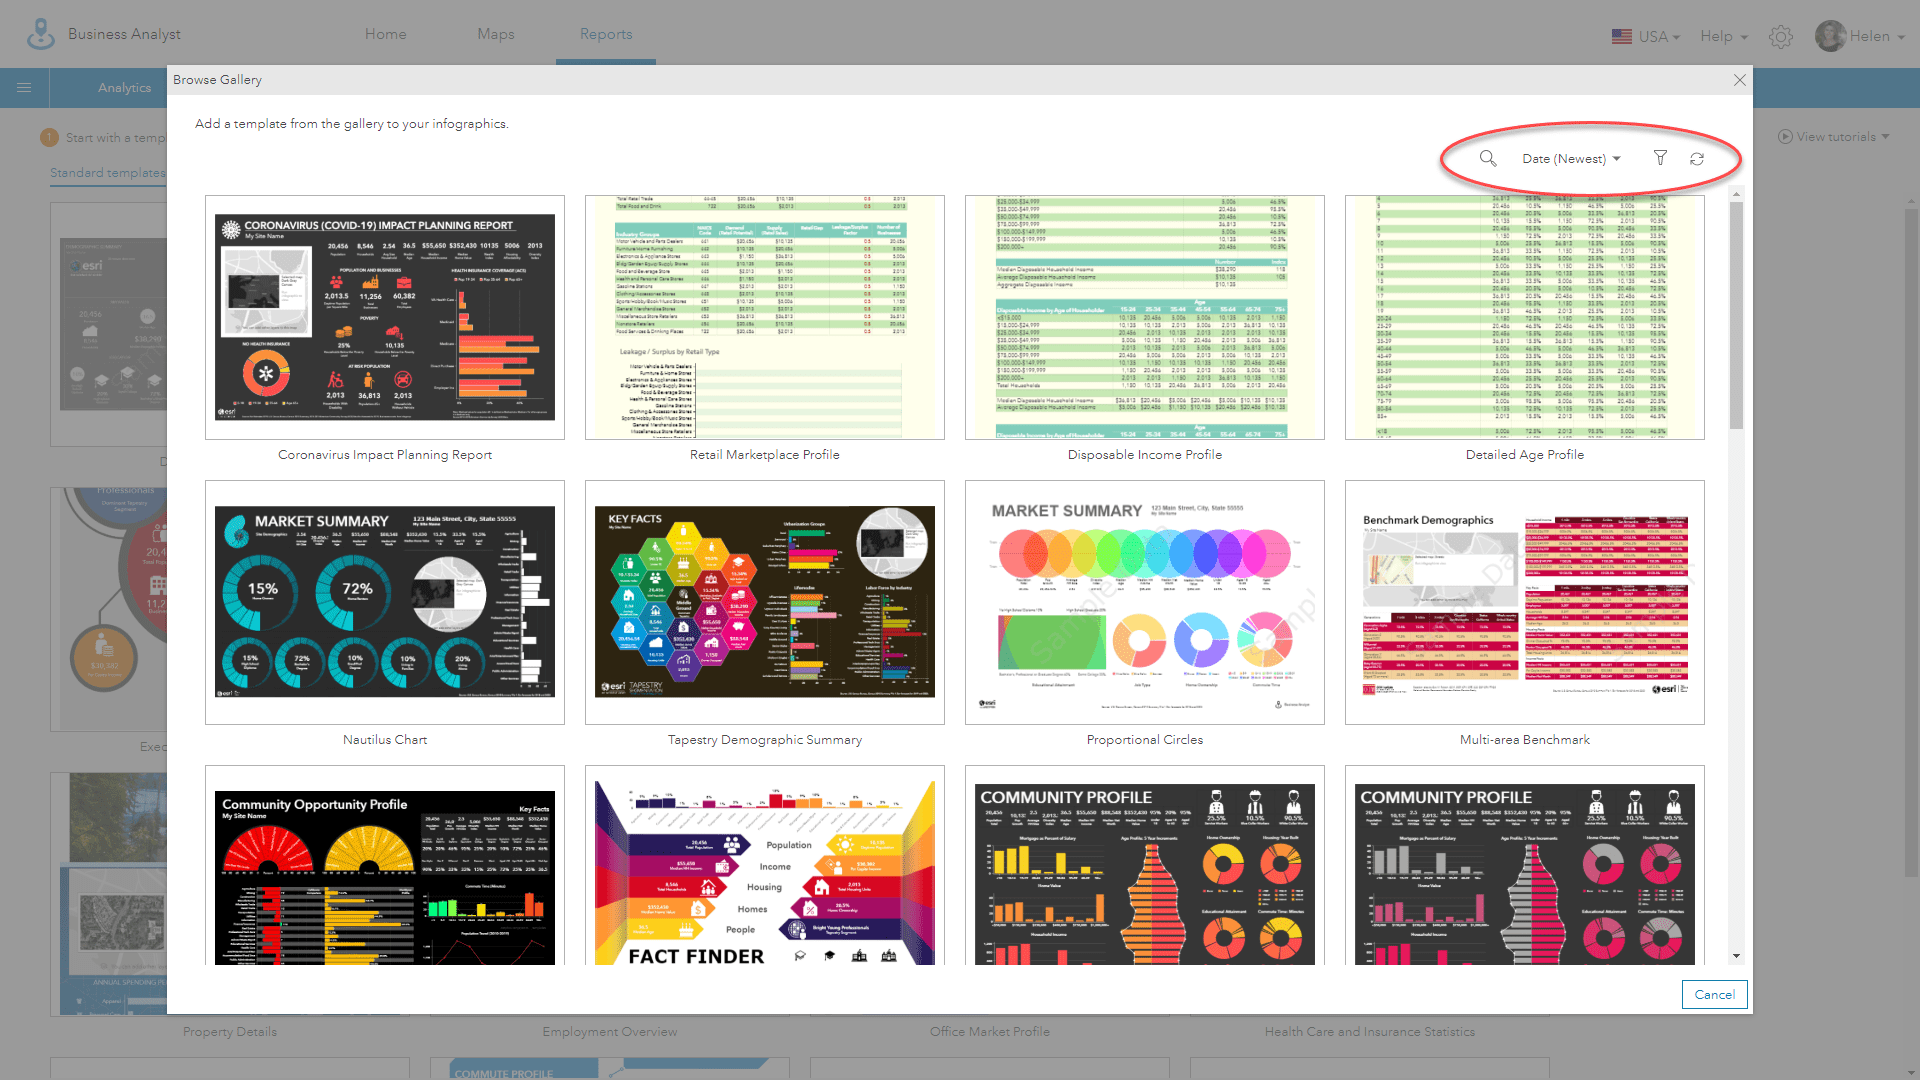Click the USA country selector dropdown
This screenshot has height=1080, width=1920.
coord(1644,33)
